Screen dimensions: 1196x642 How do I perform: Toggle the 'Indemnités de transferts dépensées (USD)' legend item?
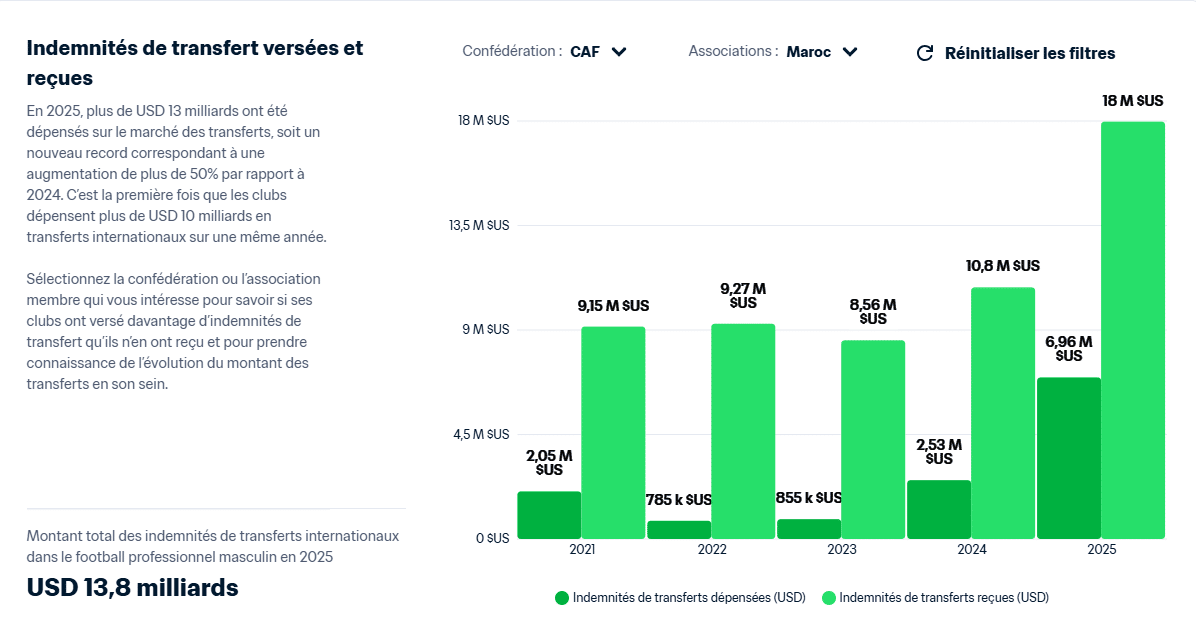click(x=688, y=597)
